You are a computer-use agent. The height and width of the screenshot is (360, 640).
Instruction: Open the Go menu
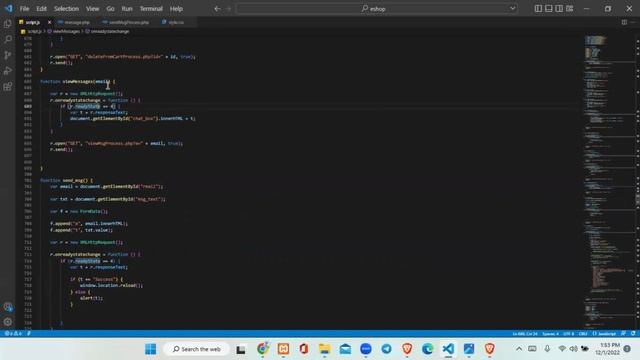tap(110, 9)
